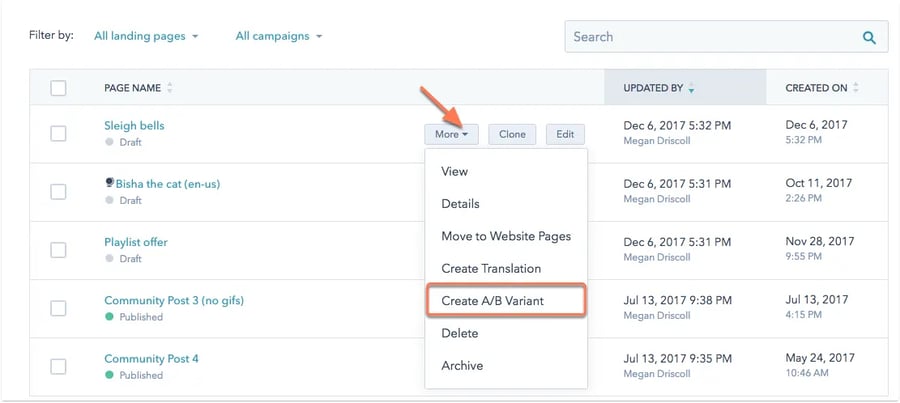Click the search magnifier icon

pos(869,38)
